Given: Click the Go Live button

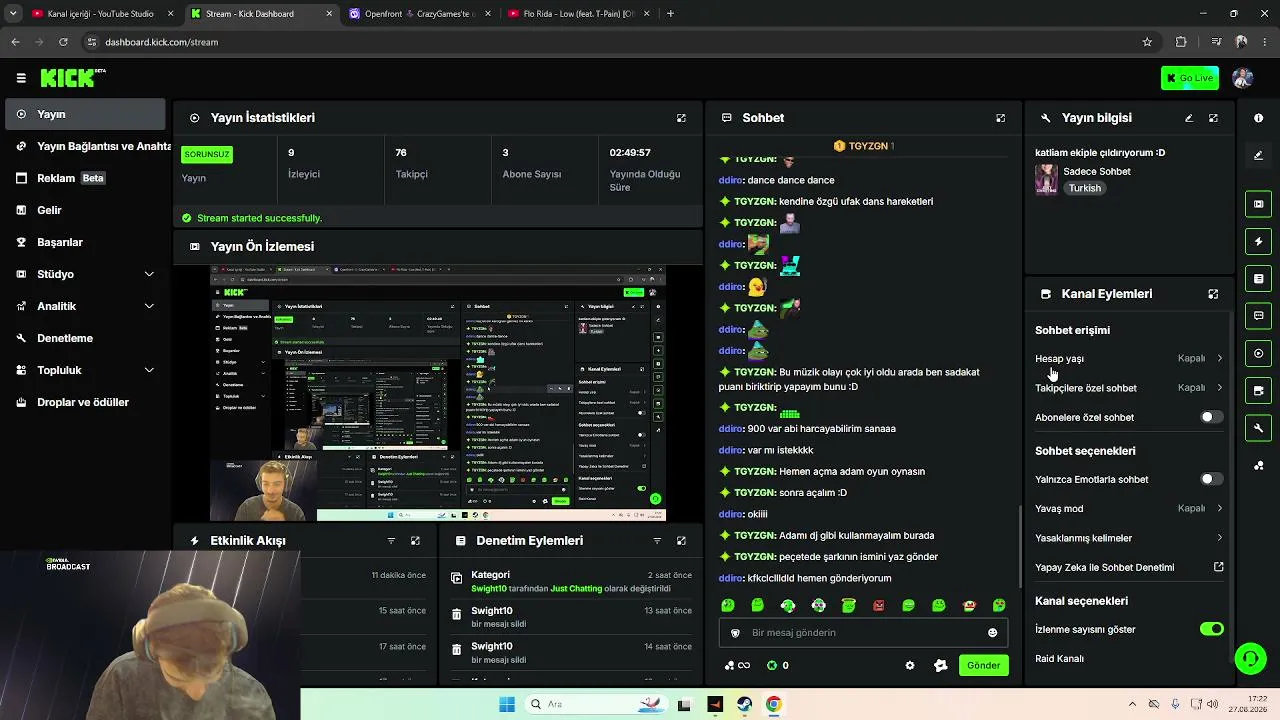Looking at the screenshot, I should tap(1189, 78).
